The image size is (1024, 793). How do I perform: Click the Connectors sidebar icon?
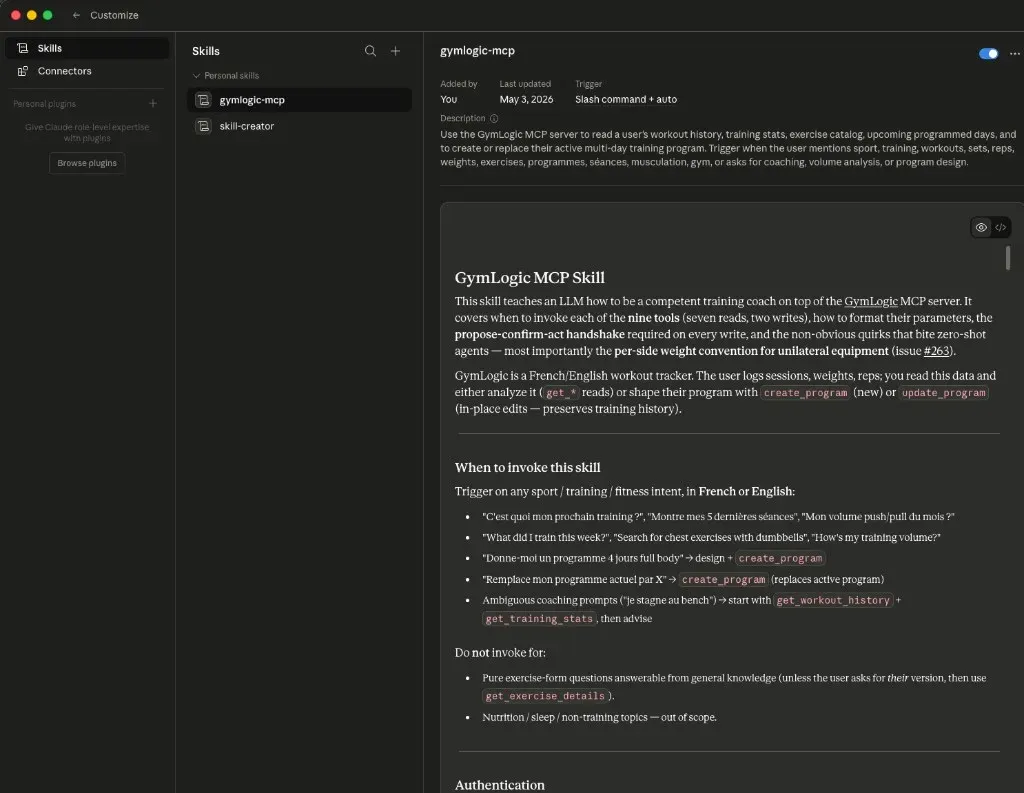(x=23, y=71)
